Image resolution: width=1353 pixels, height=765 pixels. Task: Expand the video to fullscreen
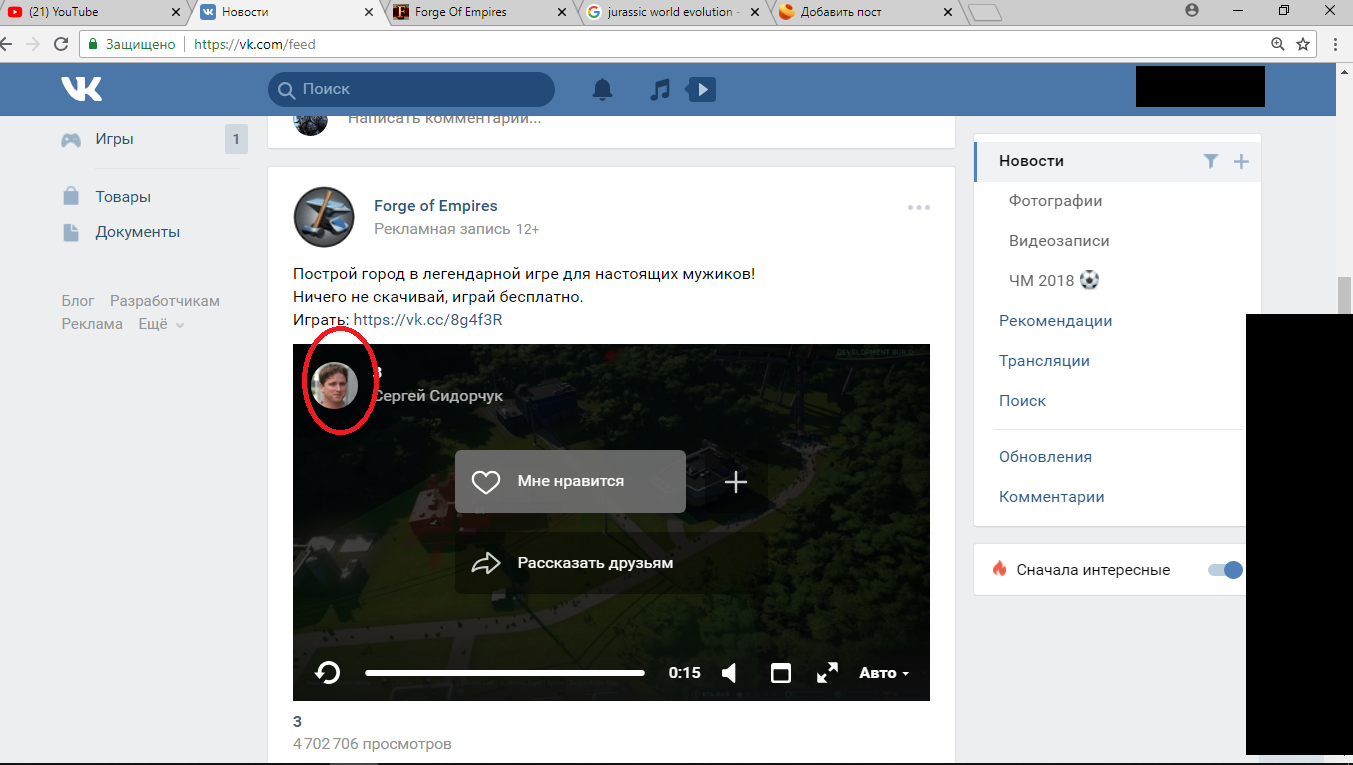pyautogui.click(x=827, y=673)
